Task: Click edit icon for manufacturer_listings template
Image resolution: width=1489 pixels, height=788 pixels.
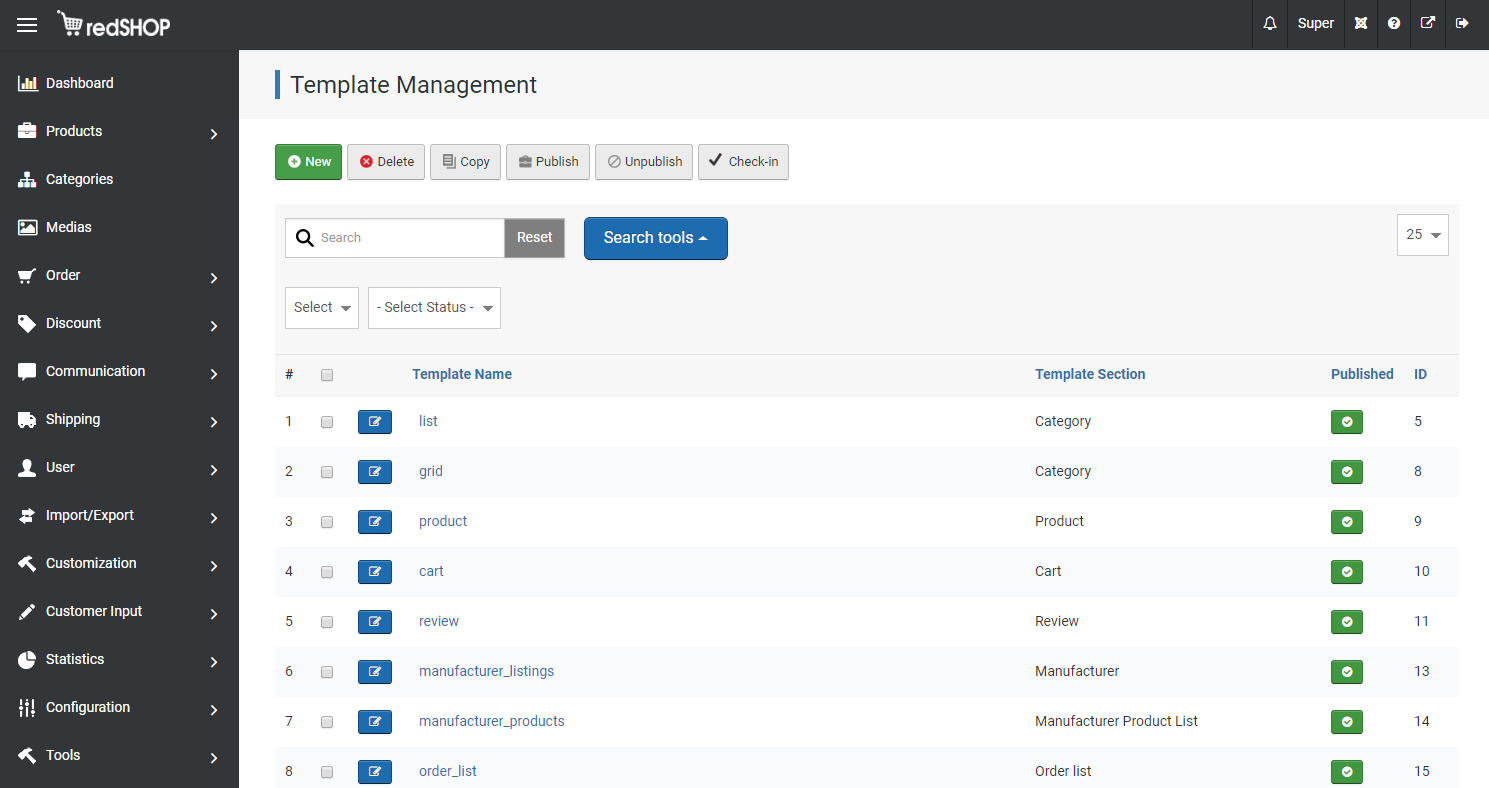Action: click(375, 672)
